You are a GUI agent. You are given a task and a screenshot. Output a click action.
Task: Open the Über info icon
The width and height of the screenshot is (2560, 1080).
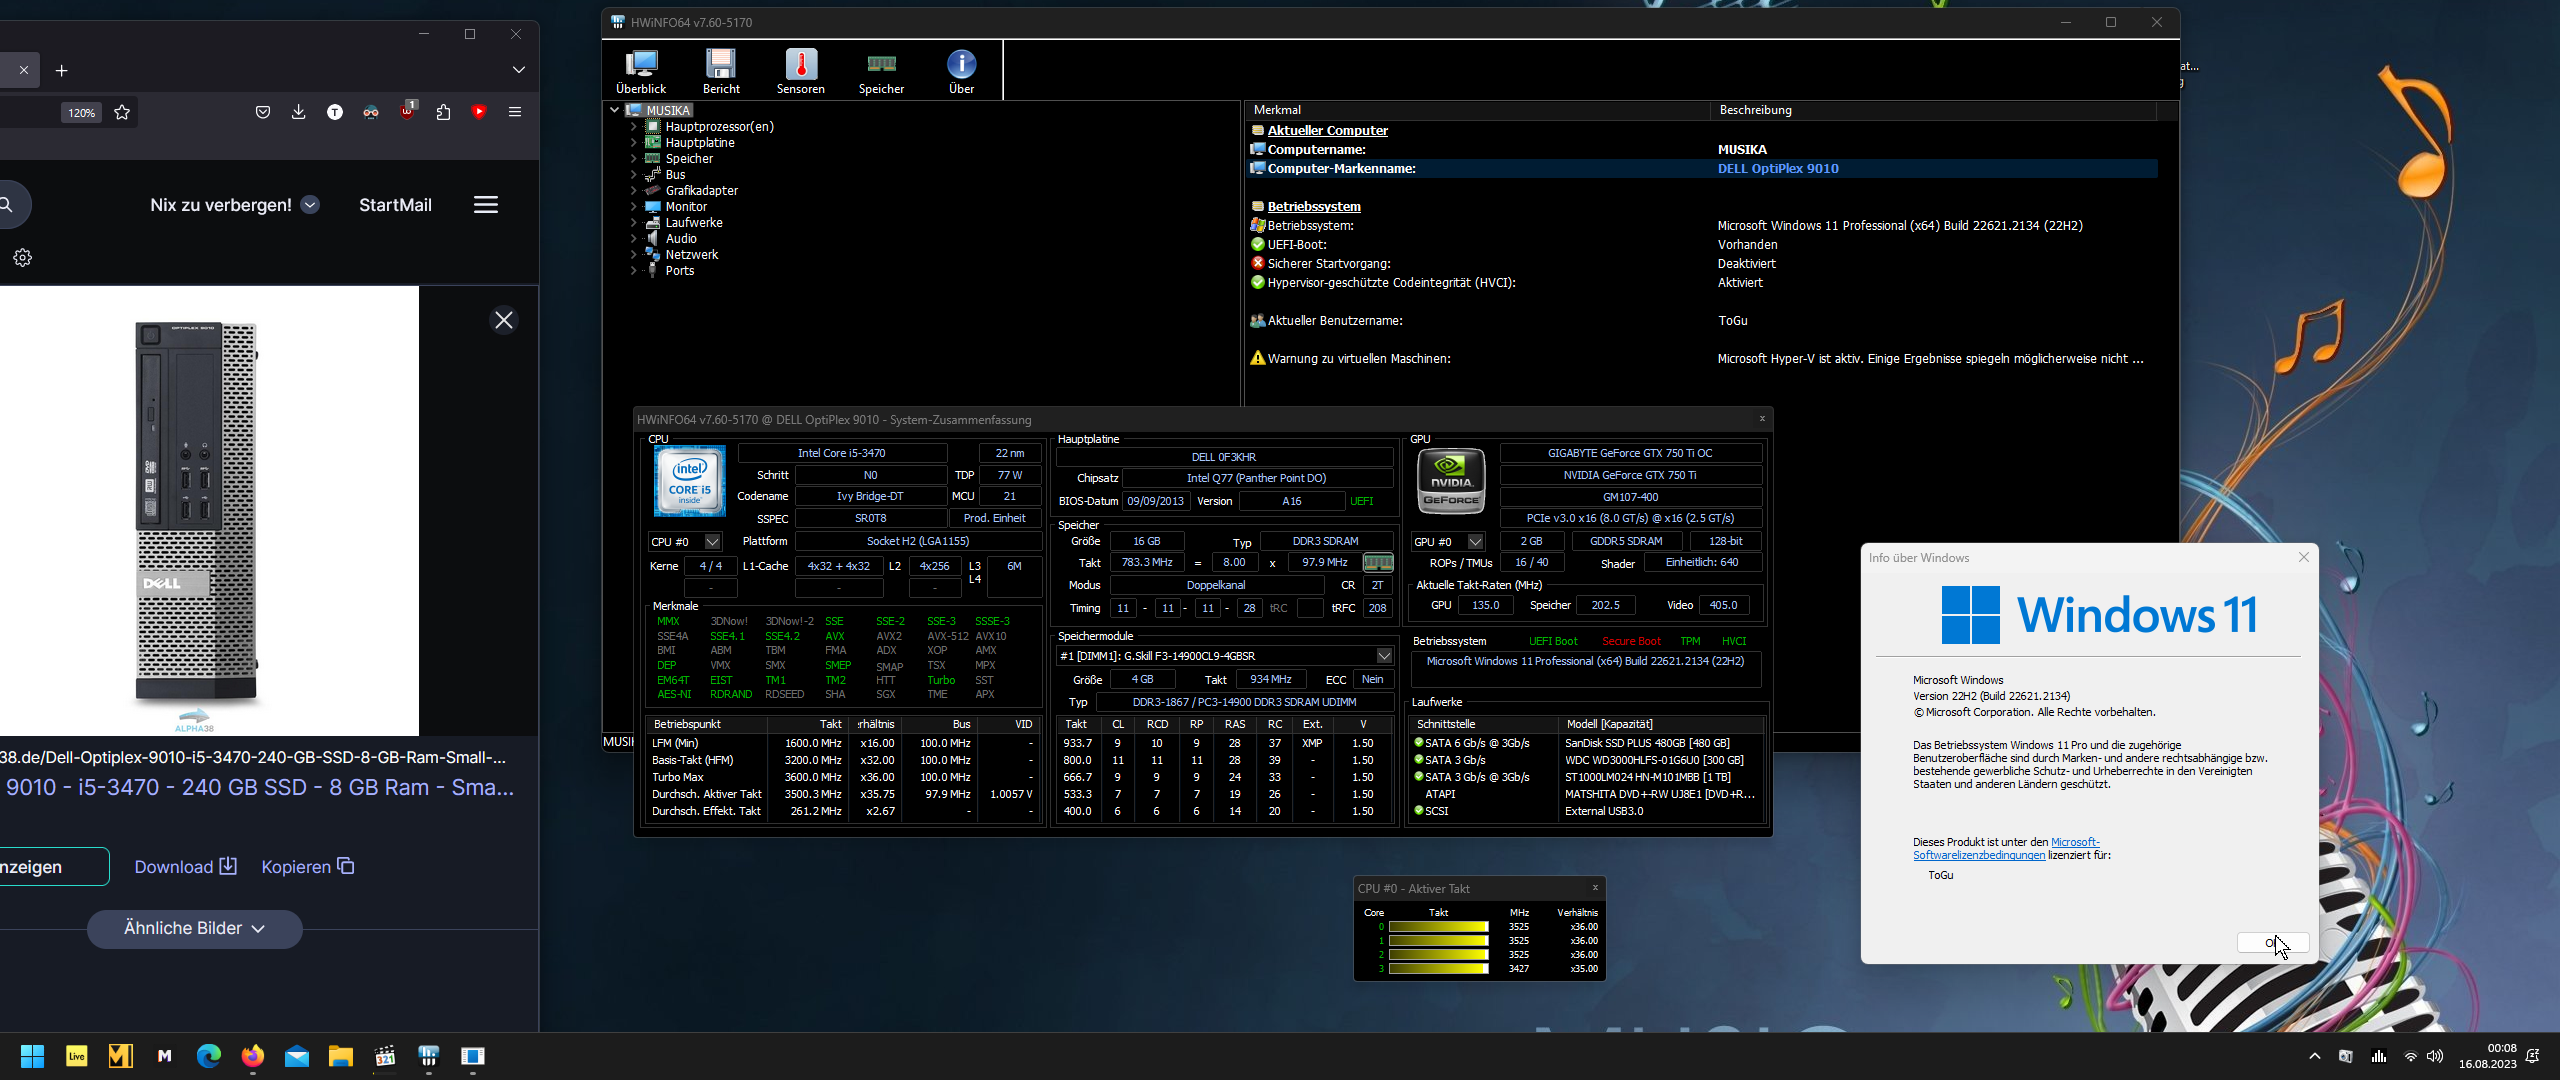[x=961, y=71]
